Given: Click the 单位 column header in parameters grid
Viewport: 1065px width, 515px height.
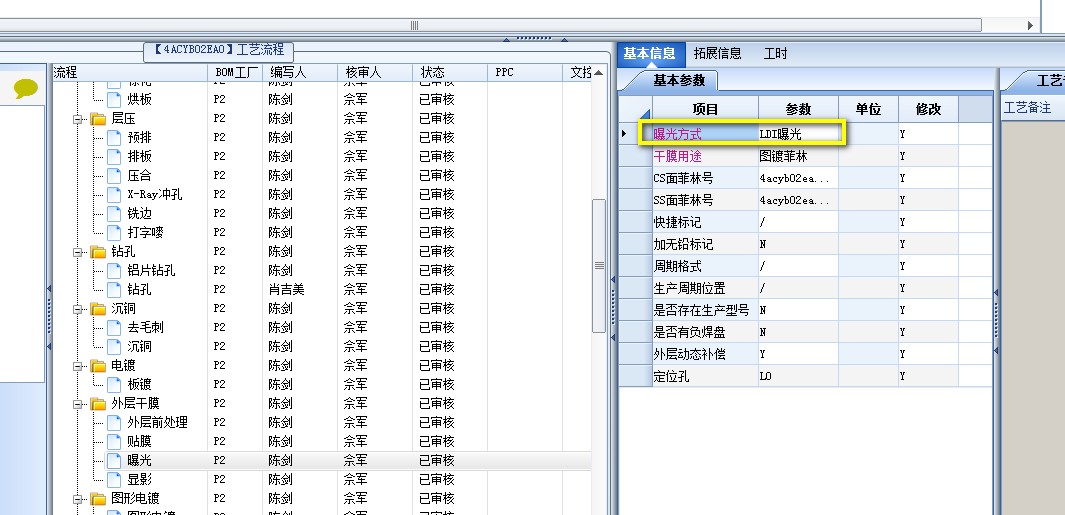Looking at the screenshot, I should [868, 109].
